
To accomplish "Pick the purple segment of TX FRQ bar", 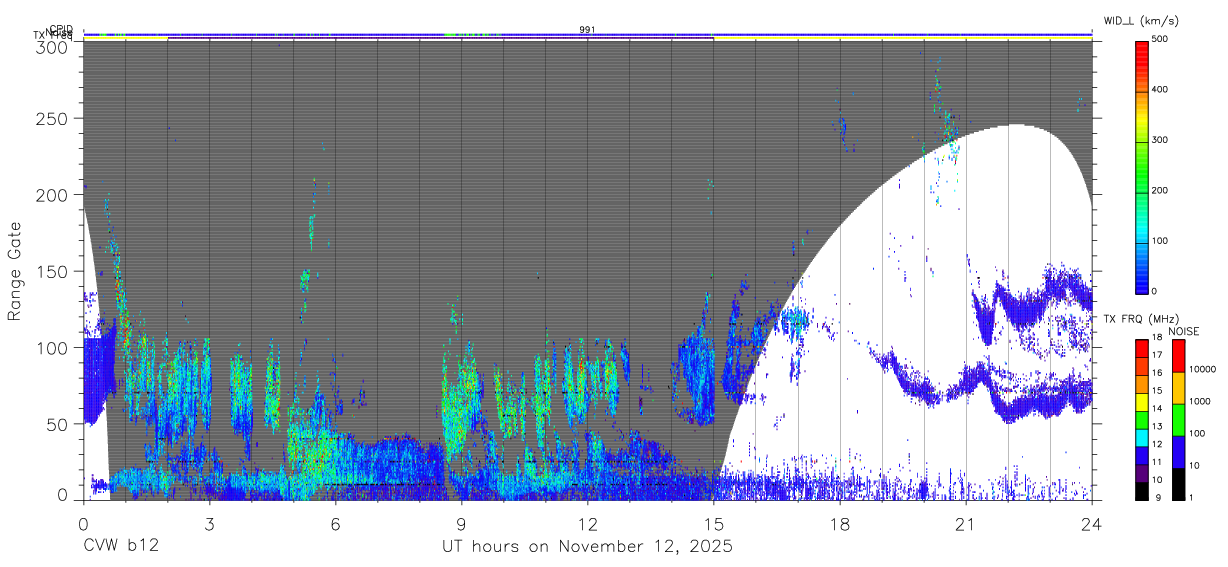I will click(1142, 473).
